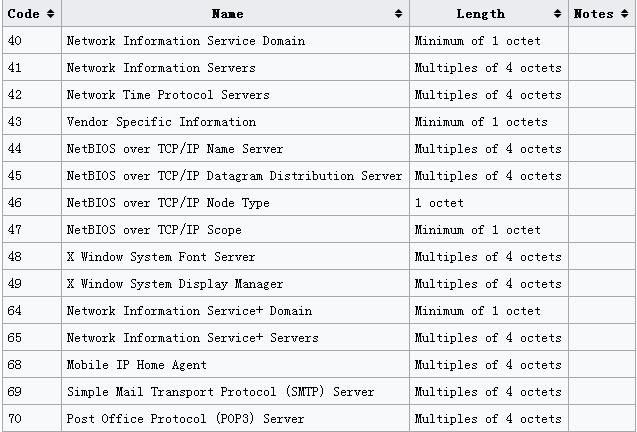The width and height of the screenshot is (637, 432).
Task: Select Network Time Protocol Servers row name
Action: pos(168,95)
